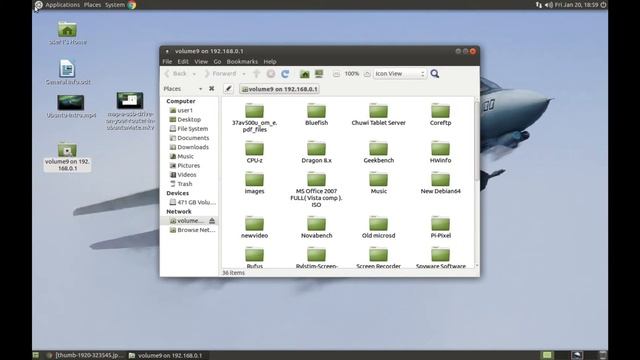Open the Icon View mode dropdown
640x360 pixels.
click(x=400, y=74)
